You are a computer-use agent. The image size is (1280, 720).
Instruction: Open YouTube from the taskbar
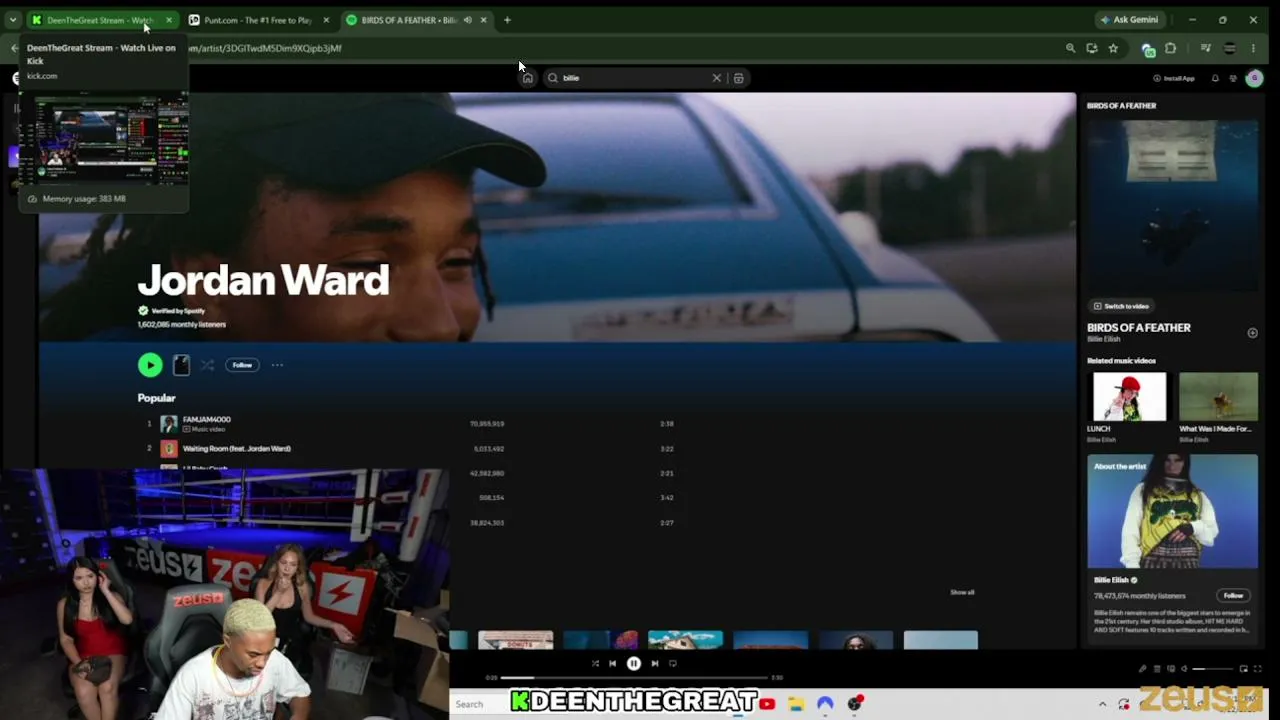(767, 704)
